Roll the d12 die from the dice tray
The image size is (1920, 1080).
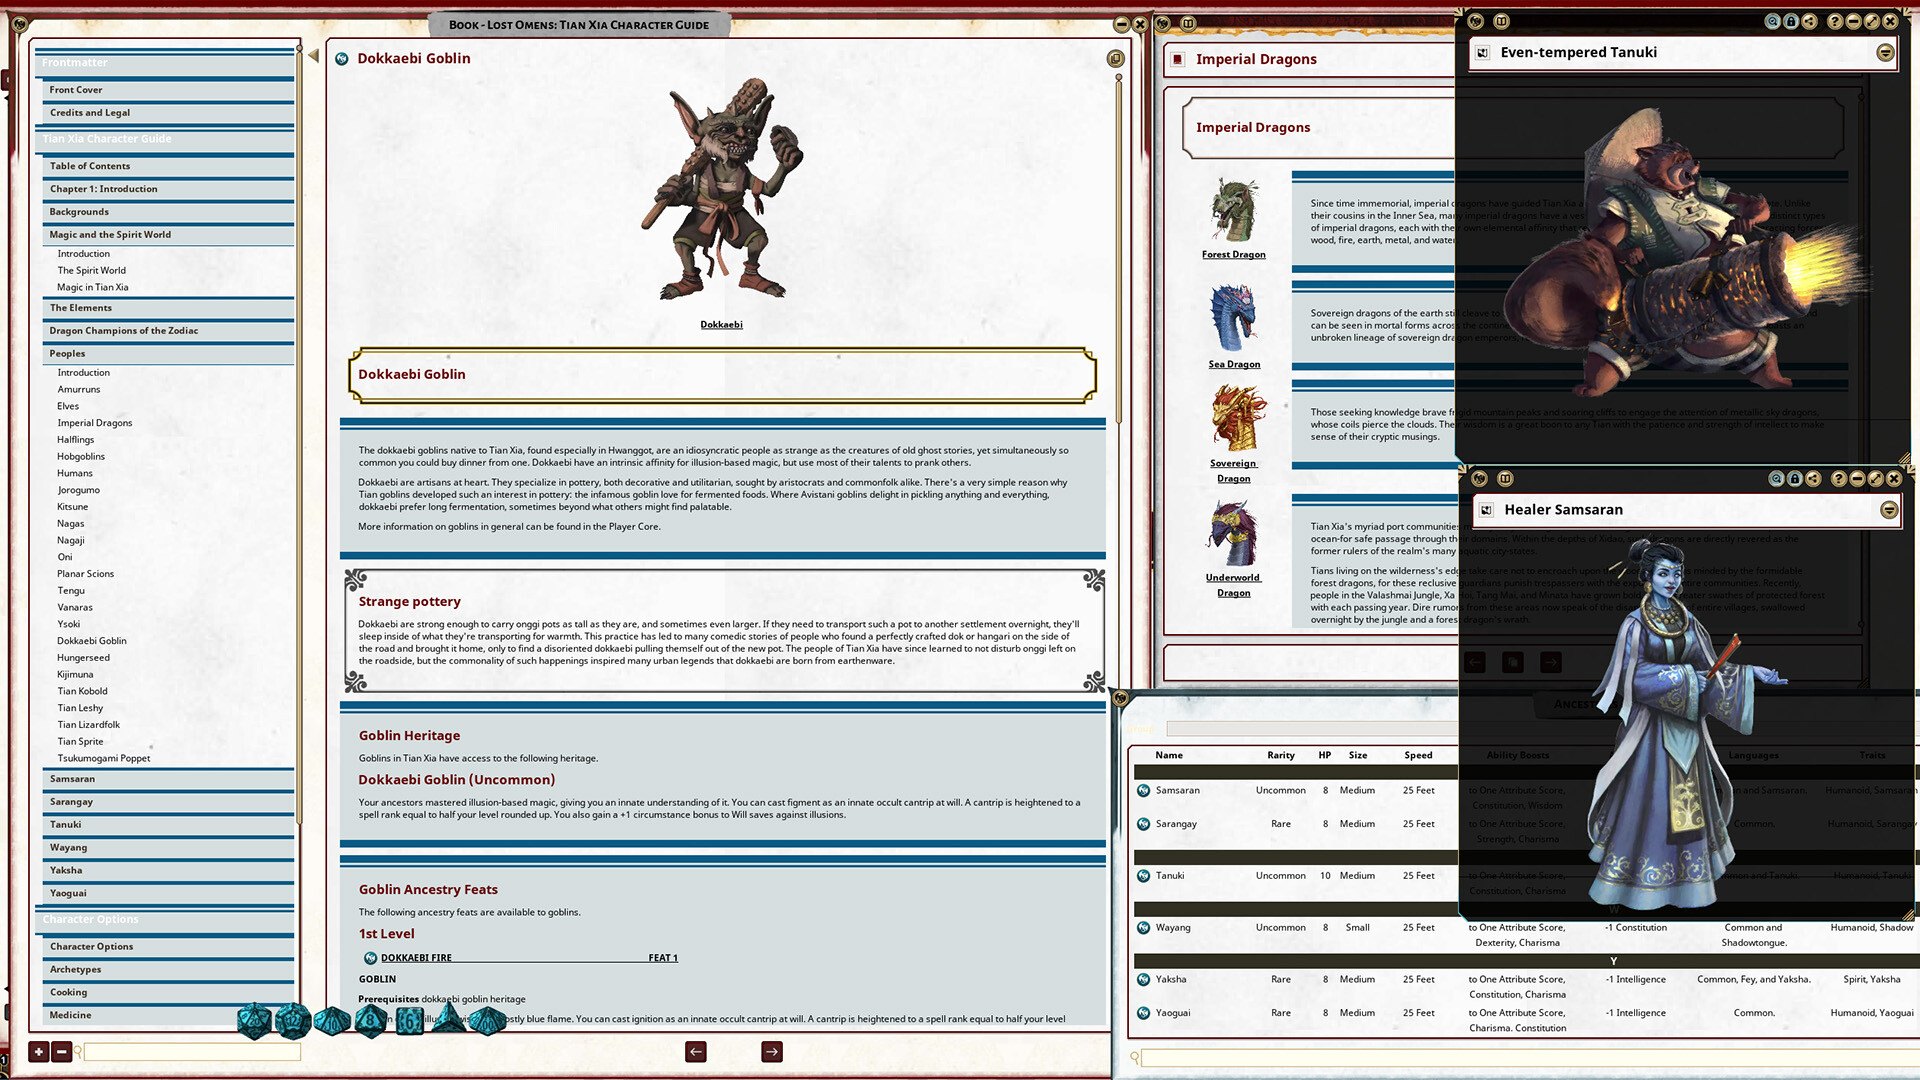pos(292,1022)
